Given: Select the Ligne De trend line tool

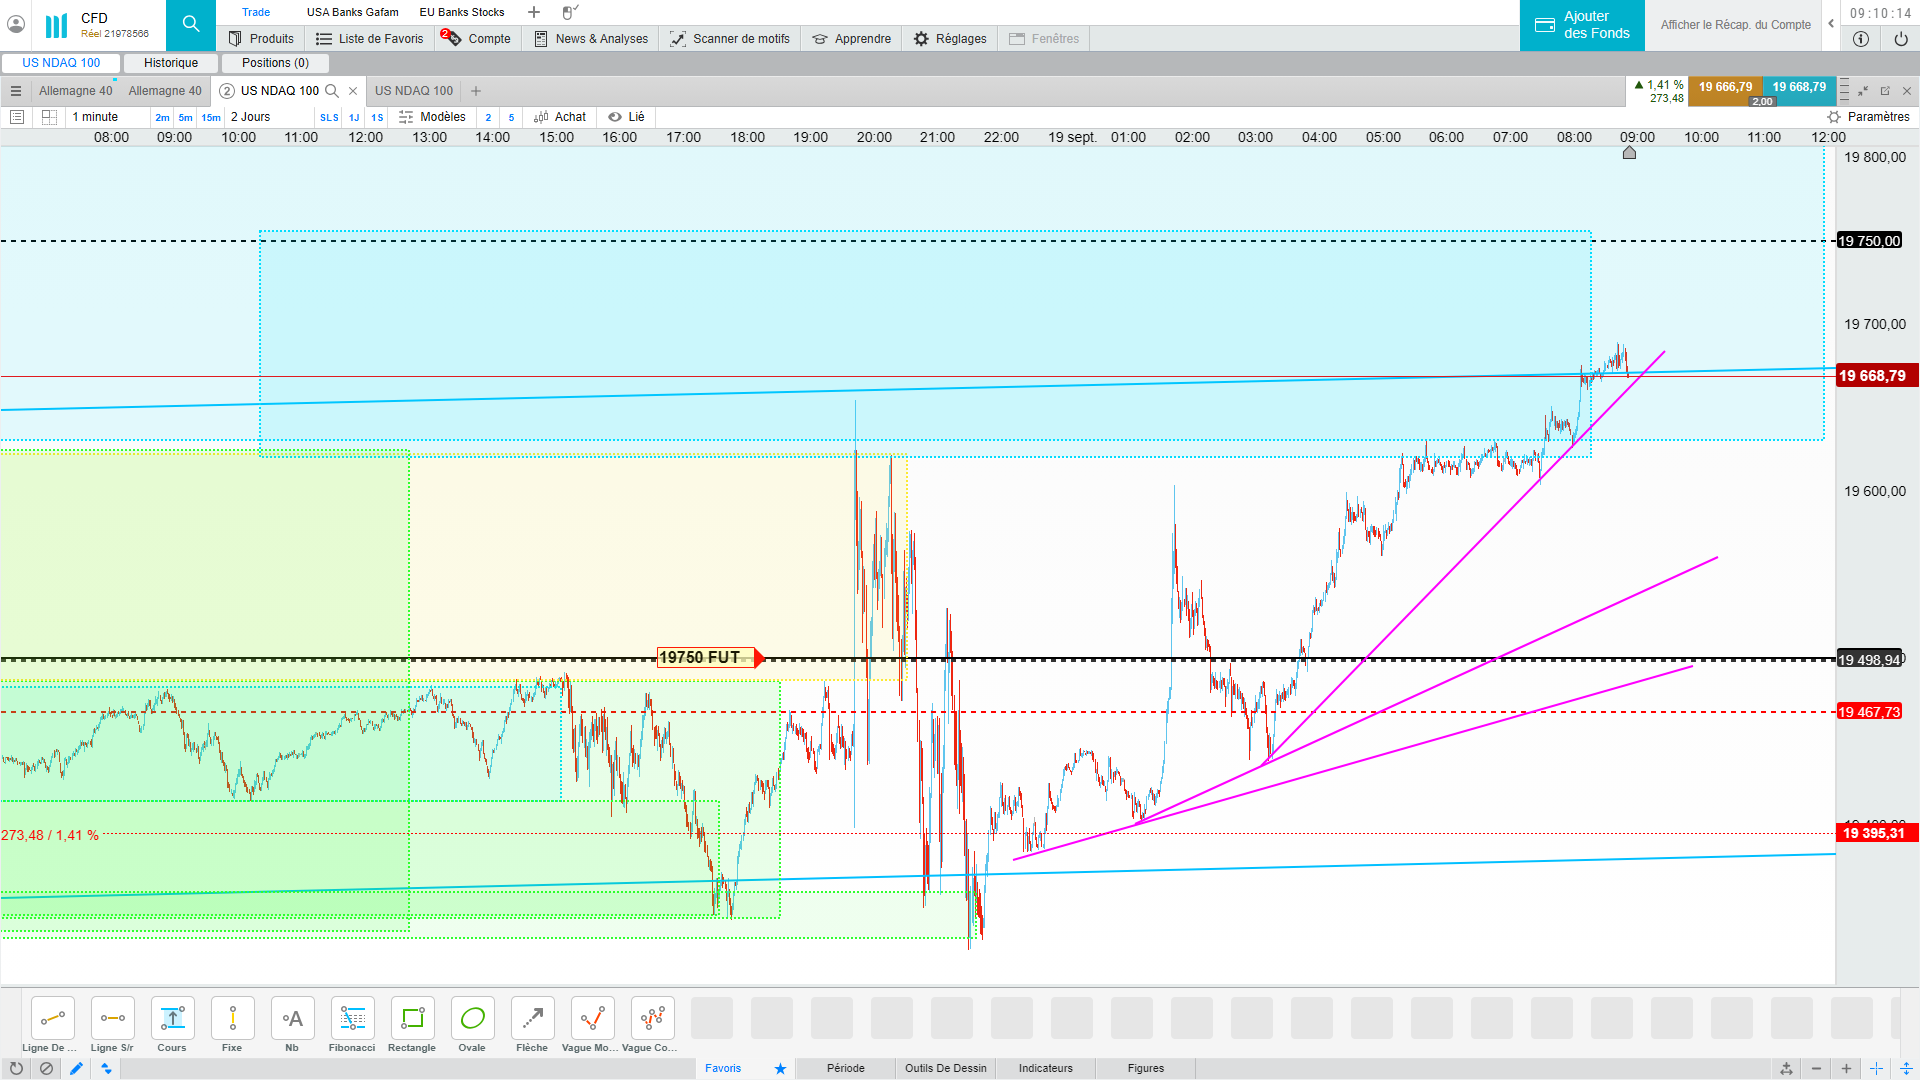Looking at the screenshot, I should (x=52, y=1019).
